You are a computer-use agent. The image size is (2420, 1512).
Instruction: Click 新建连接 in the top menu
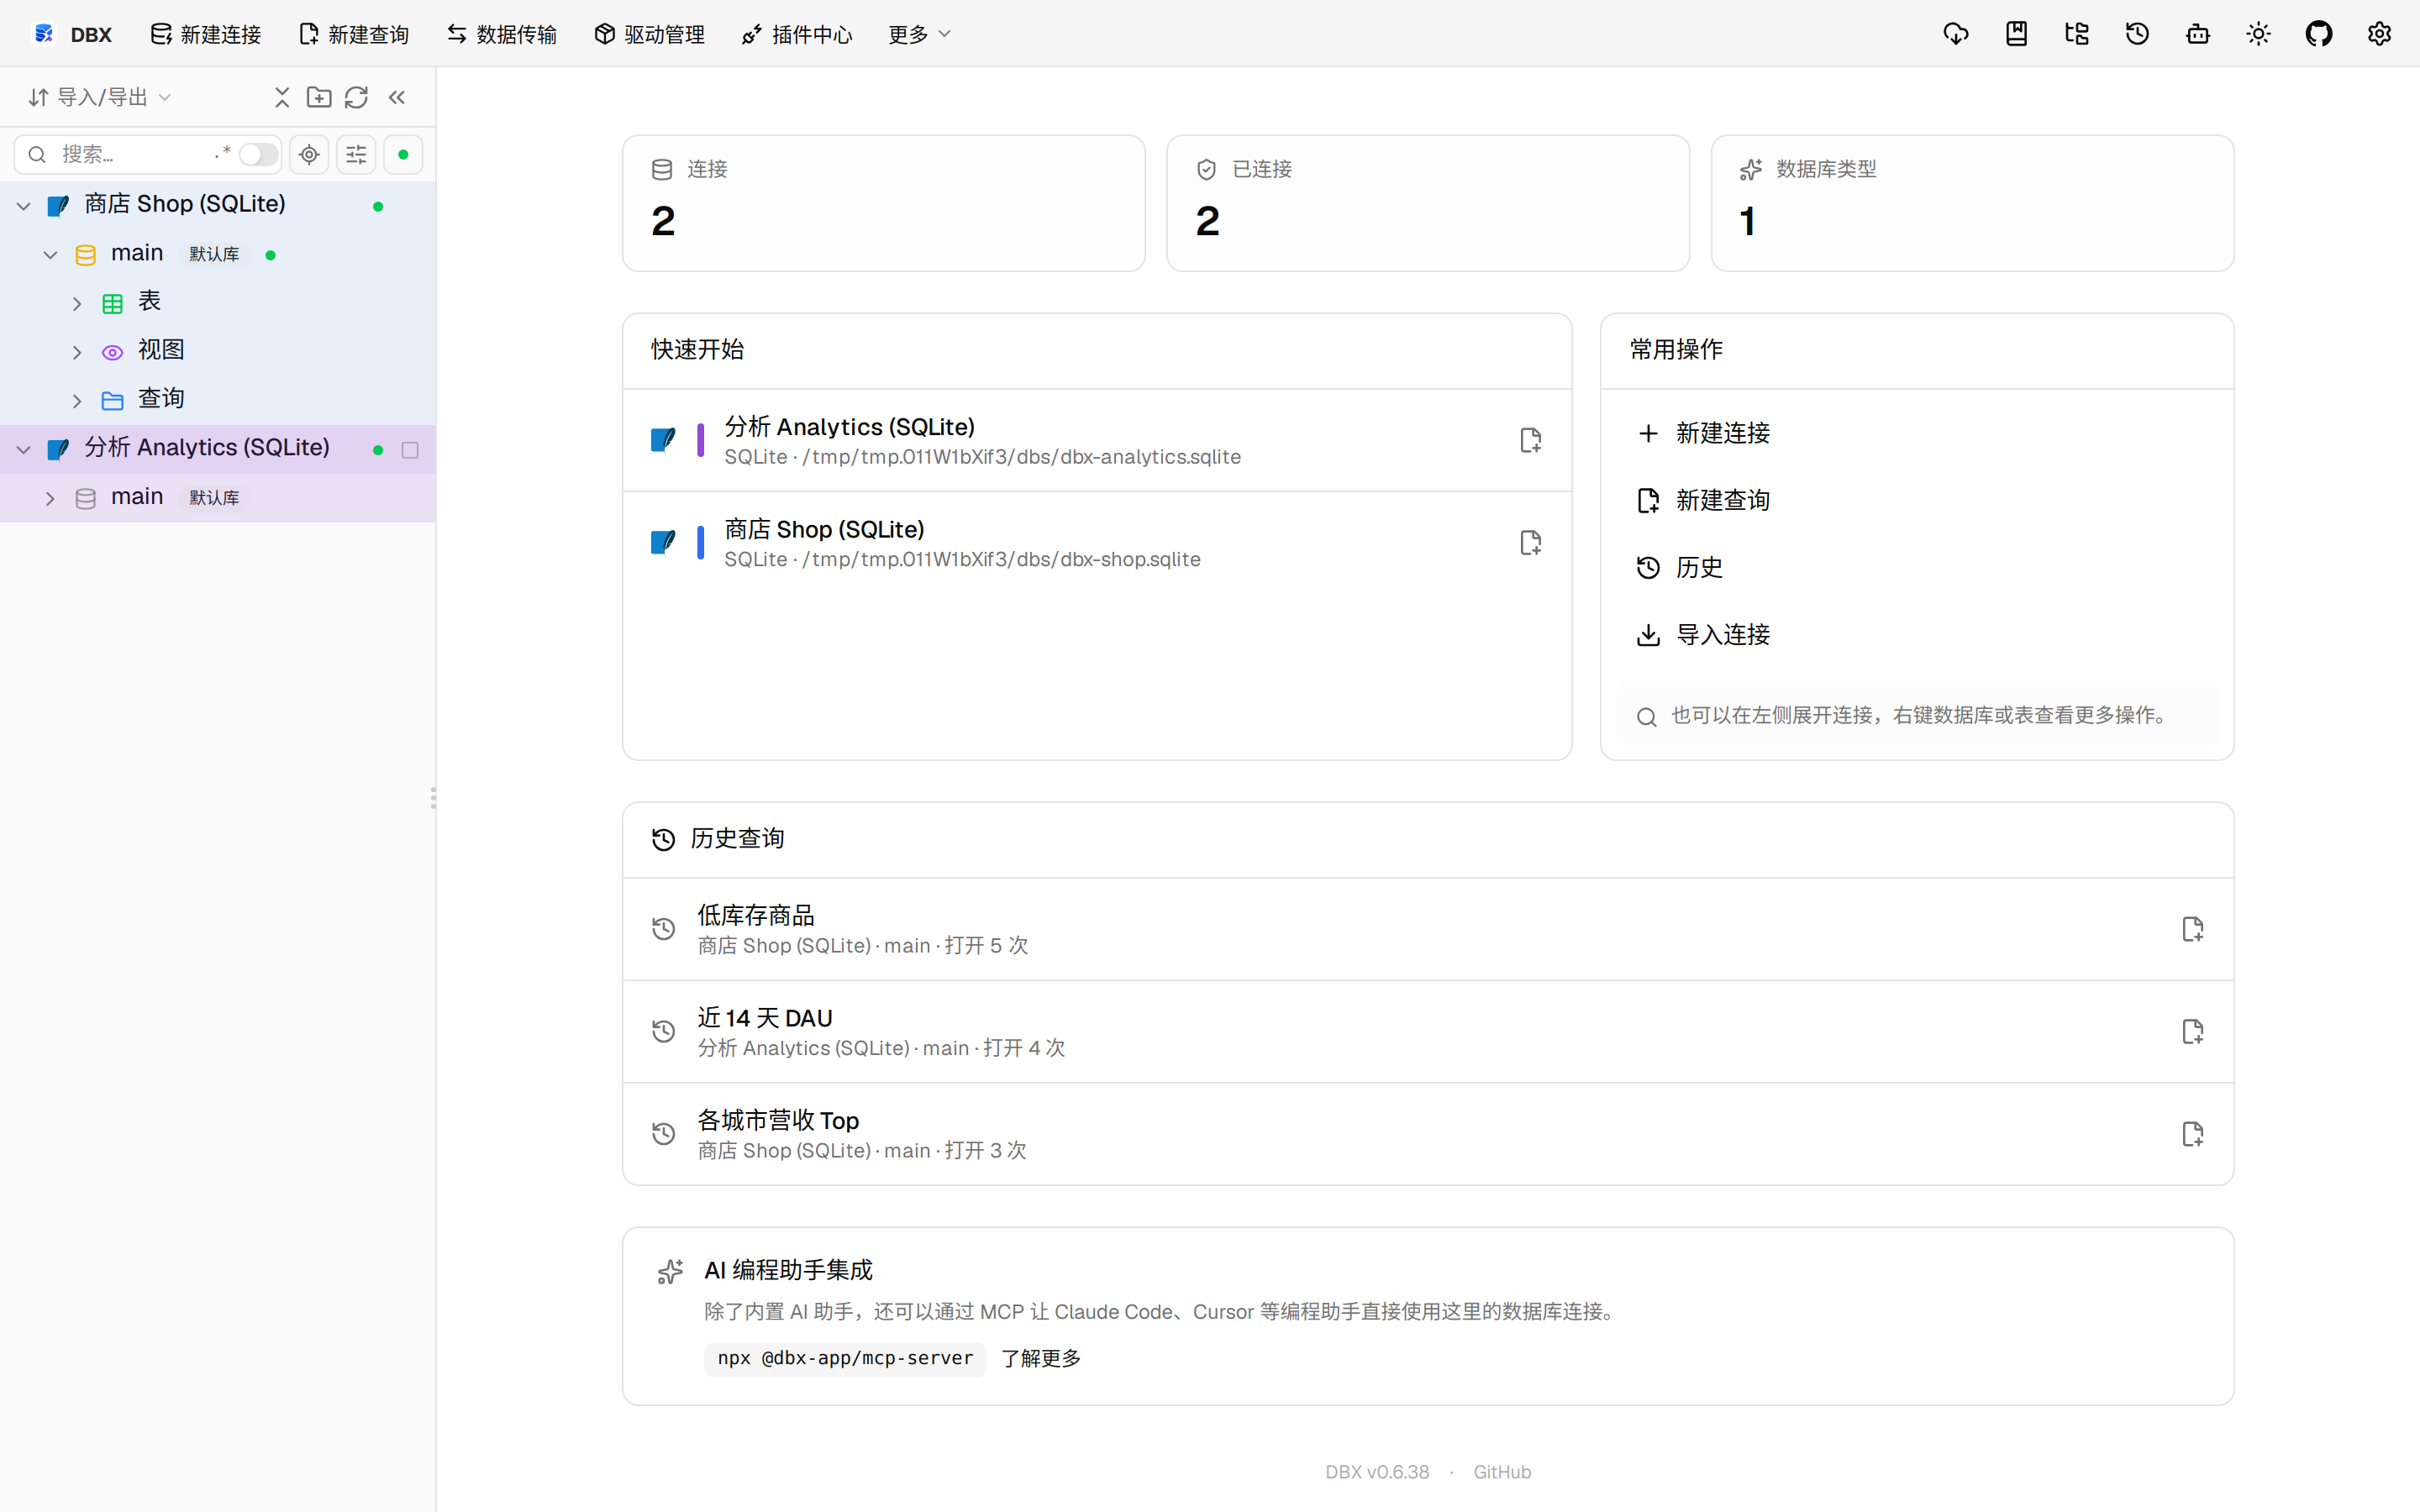pos(206,34)
